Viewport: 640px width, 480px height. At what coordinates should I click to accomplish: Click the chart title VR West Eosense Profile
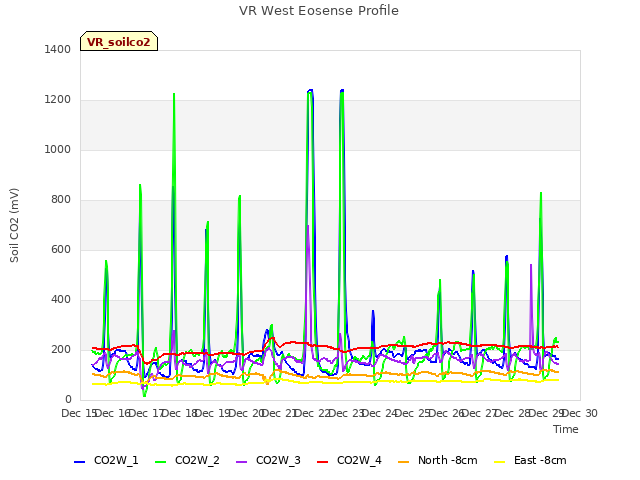(x=319, y=10)
